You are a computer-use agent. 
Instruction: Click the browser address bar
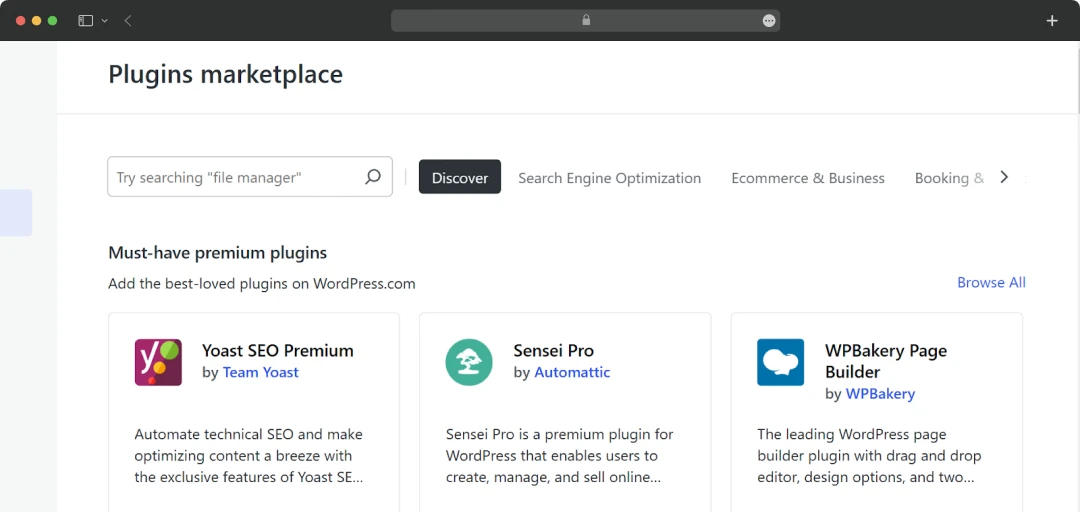click(x=585, y=21)
